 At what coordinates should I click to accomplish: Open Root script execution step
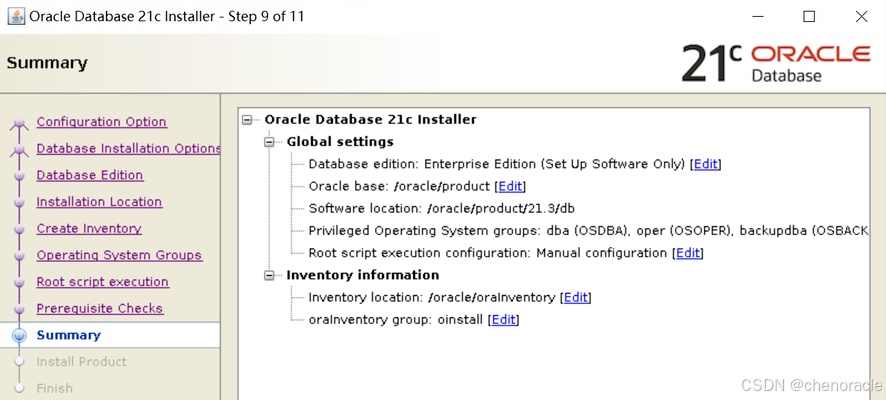pos(102,281)
